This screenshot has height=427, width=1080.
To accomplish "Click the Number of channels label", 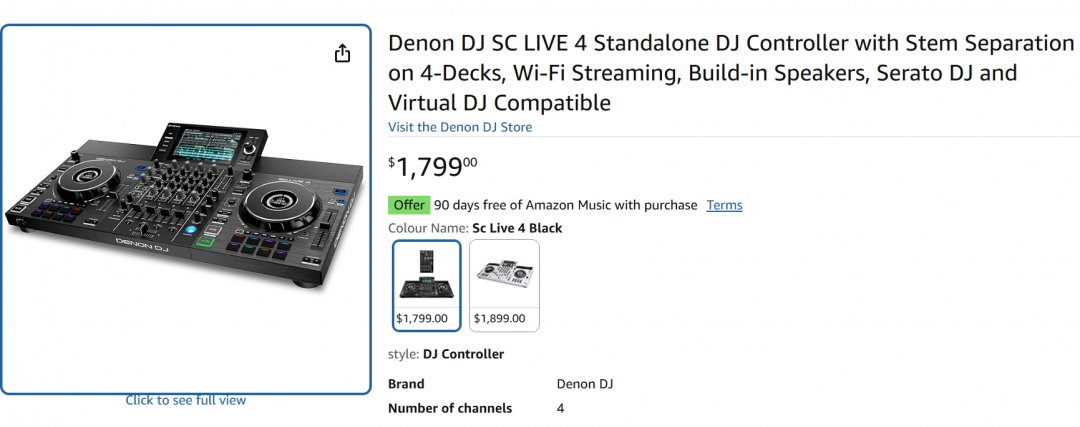I will [450, 408].
